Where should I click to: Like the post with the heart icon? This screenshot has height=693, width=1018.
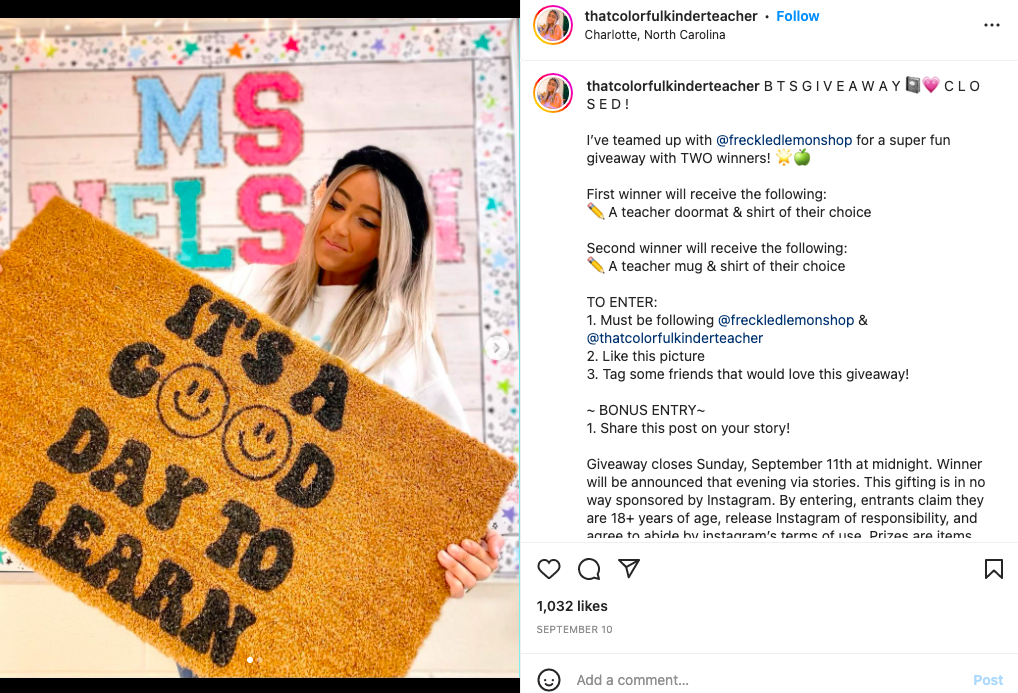pos(549,569)
